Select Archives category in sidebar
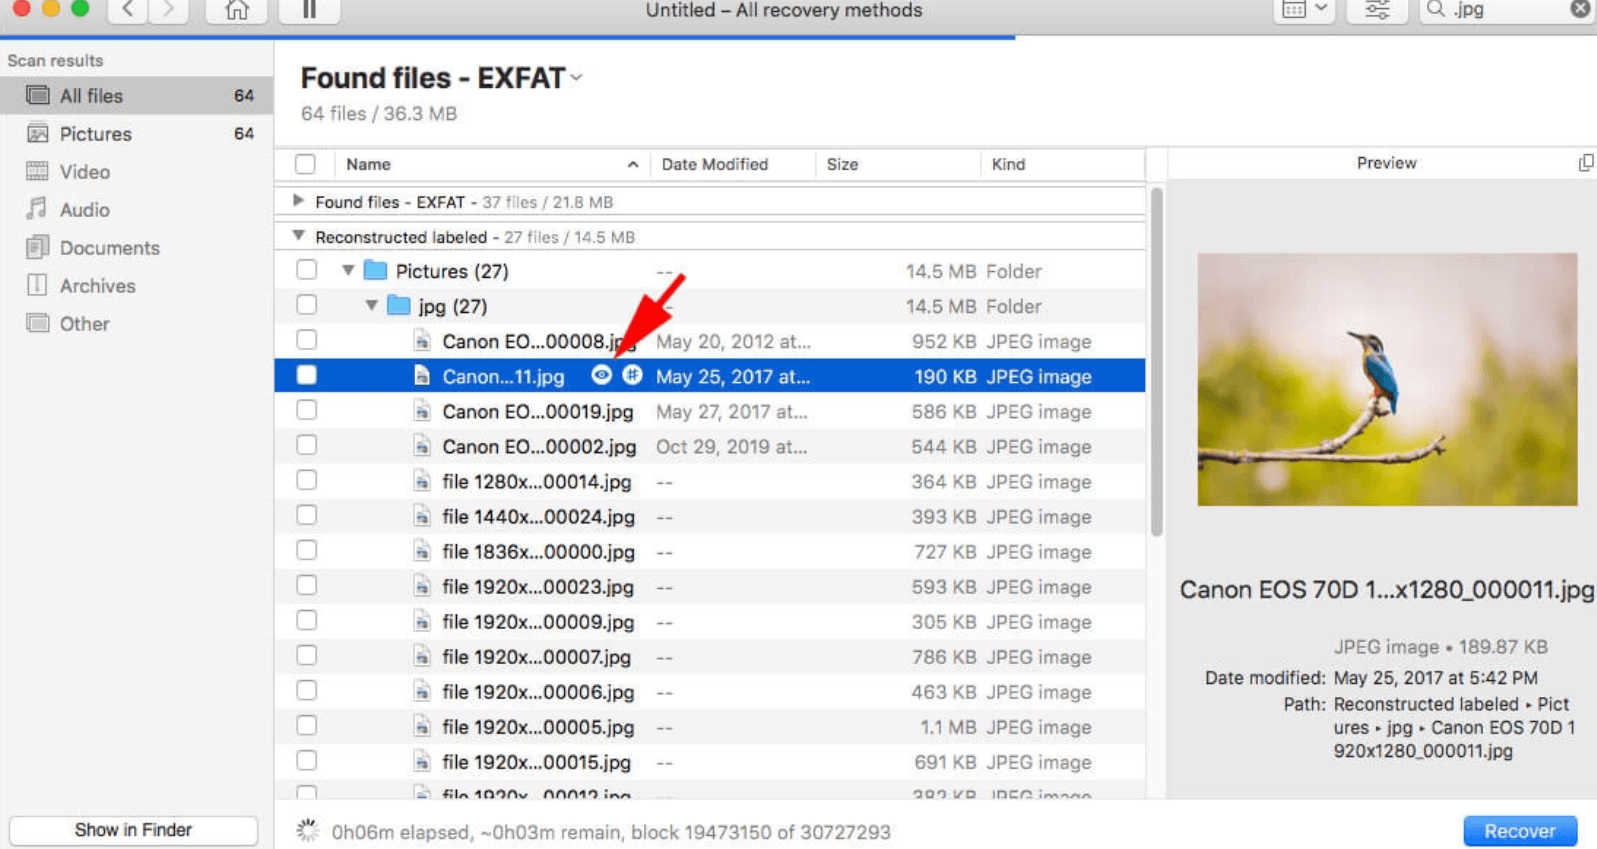 [x=137, y=286]
